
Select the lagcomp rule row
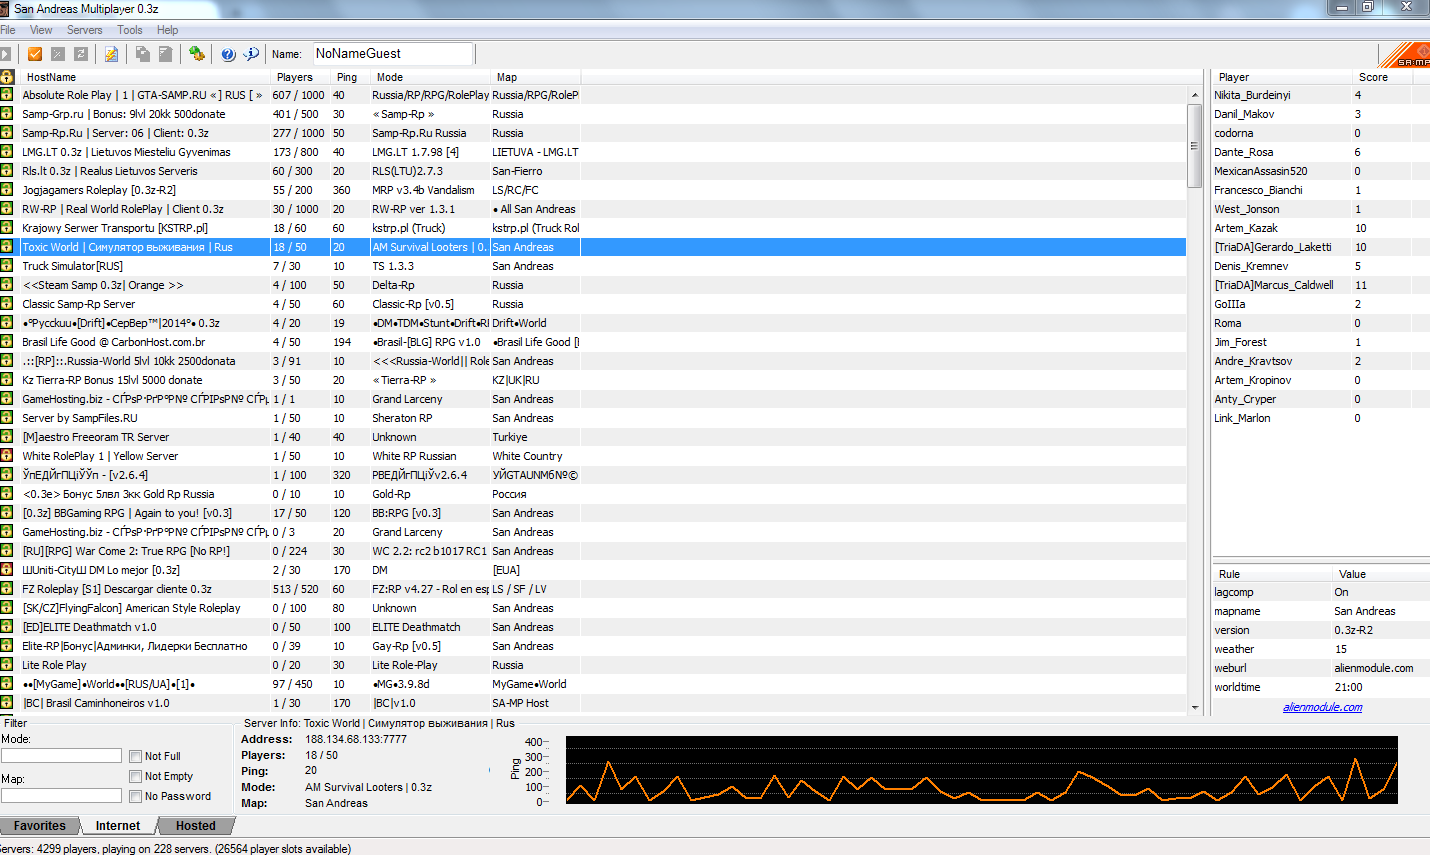[1321, 592]
